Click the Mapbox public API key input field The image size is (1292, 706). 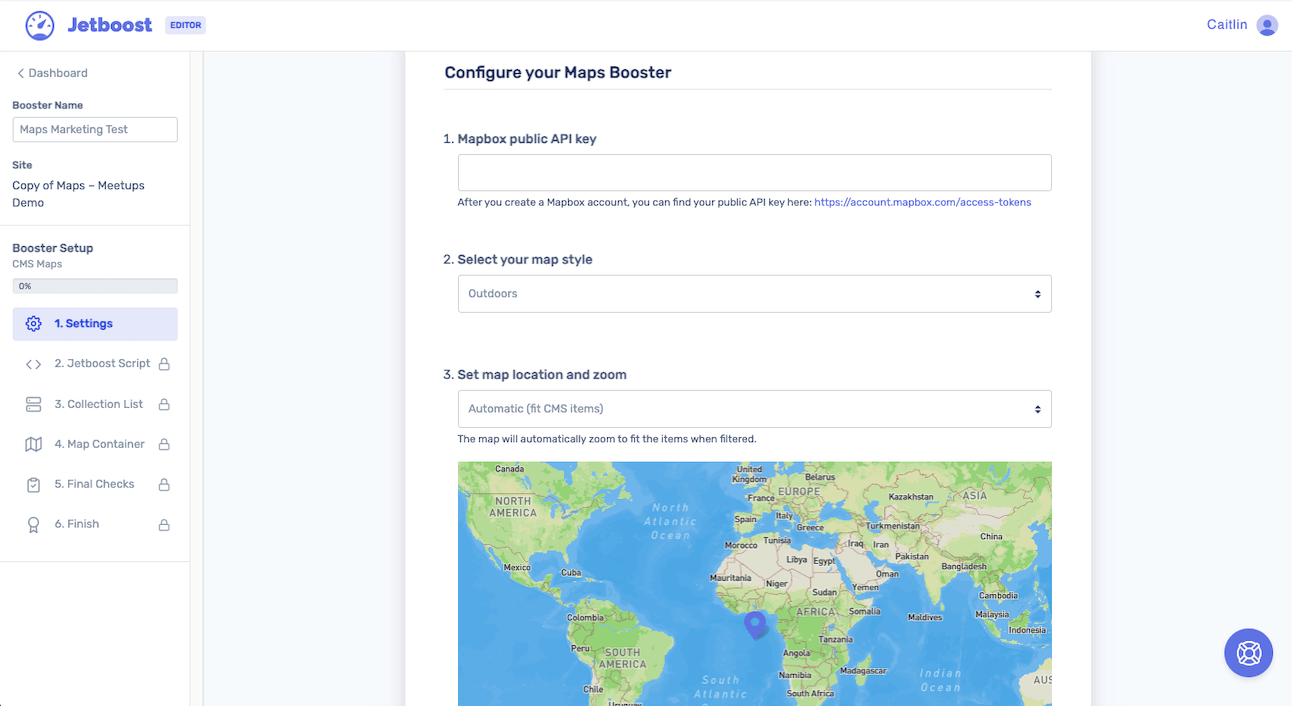(x=754, y=172)
